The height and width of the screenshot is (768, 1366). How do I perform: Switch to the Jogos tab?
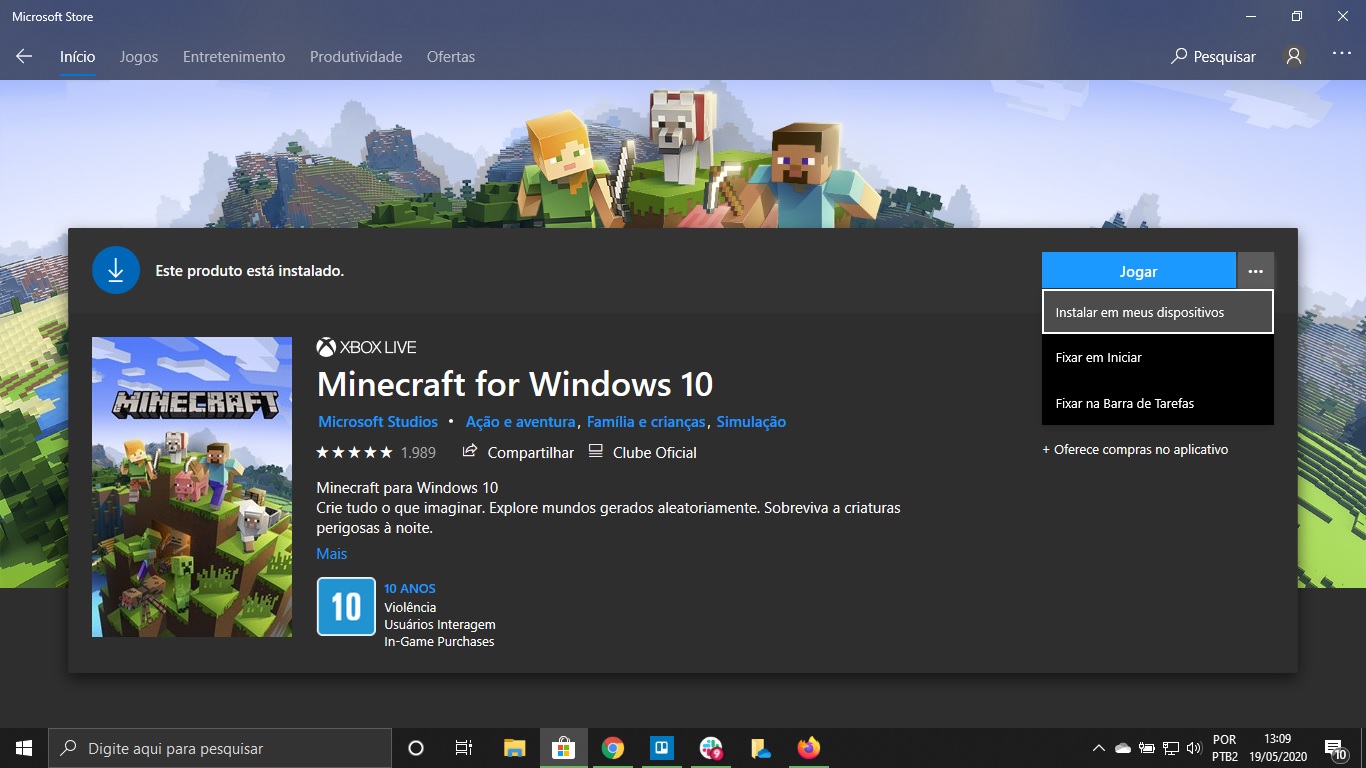(139, 57)
